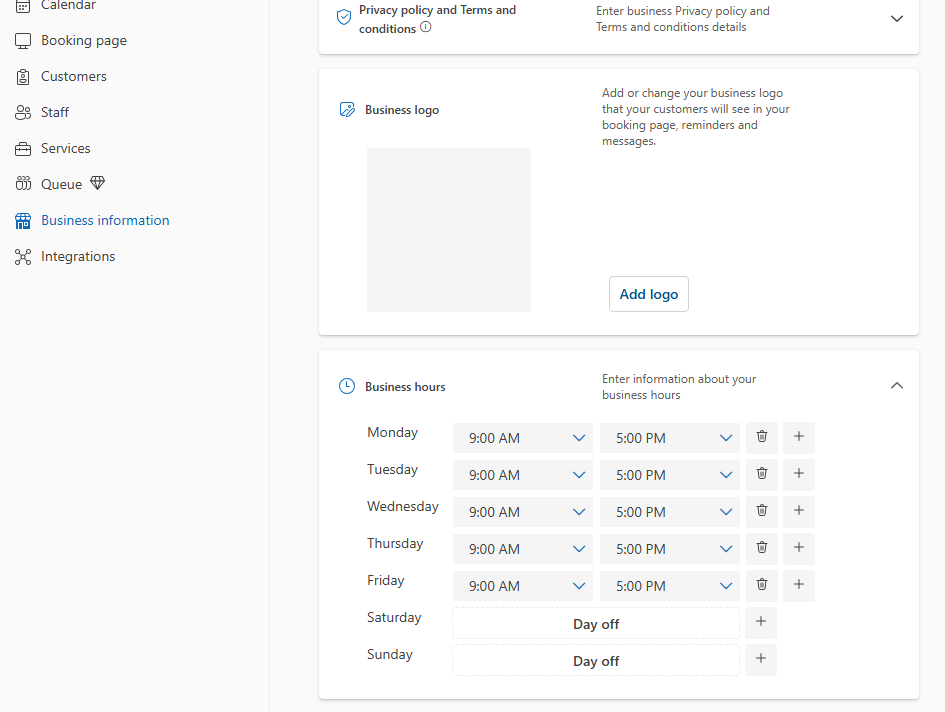Viewport: 945px width, 712px height.
Task: Click the Customers badge icon
Action: [23, 77]
